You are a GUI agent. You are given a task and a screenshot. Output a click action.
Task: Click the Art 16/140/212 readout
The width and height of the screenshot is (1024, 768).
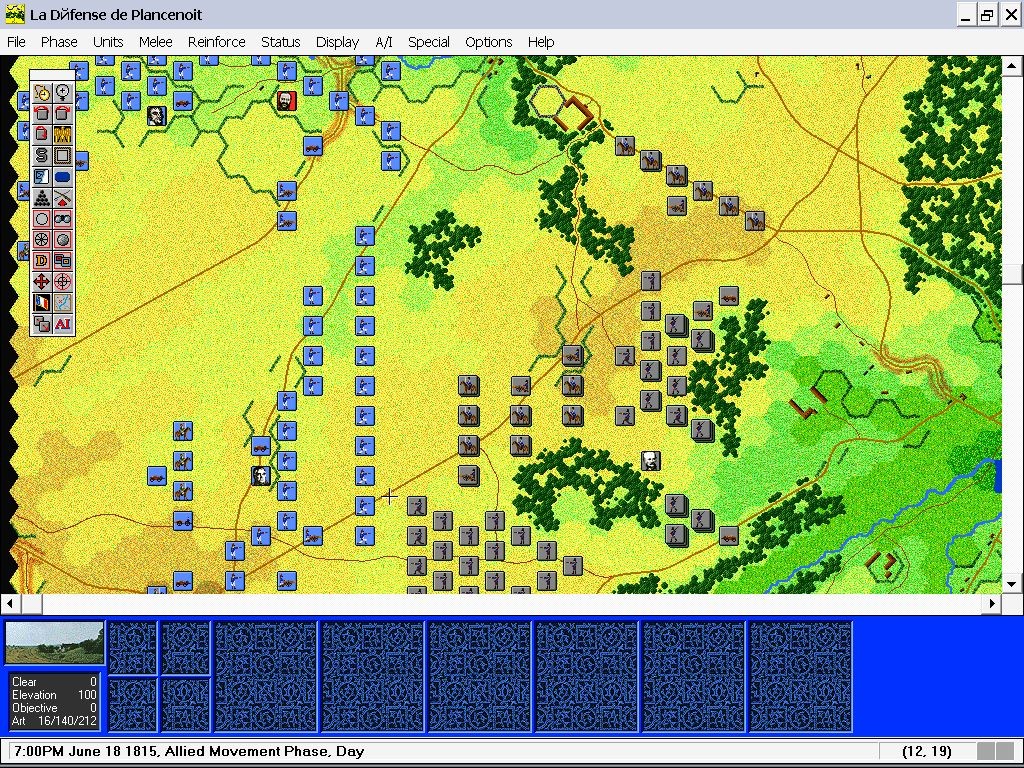pos(54,721)
